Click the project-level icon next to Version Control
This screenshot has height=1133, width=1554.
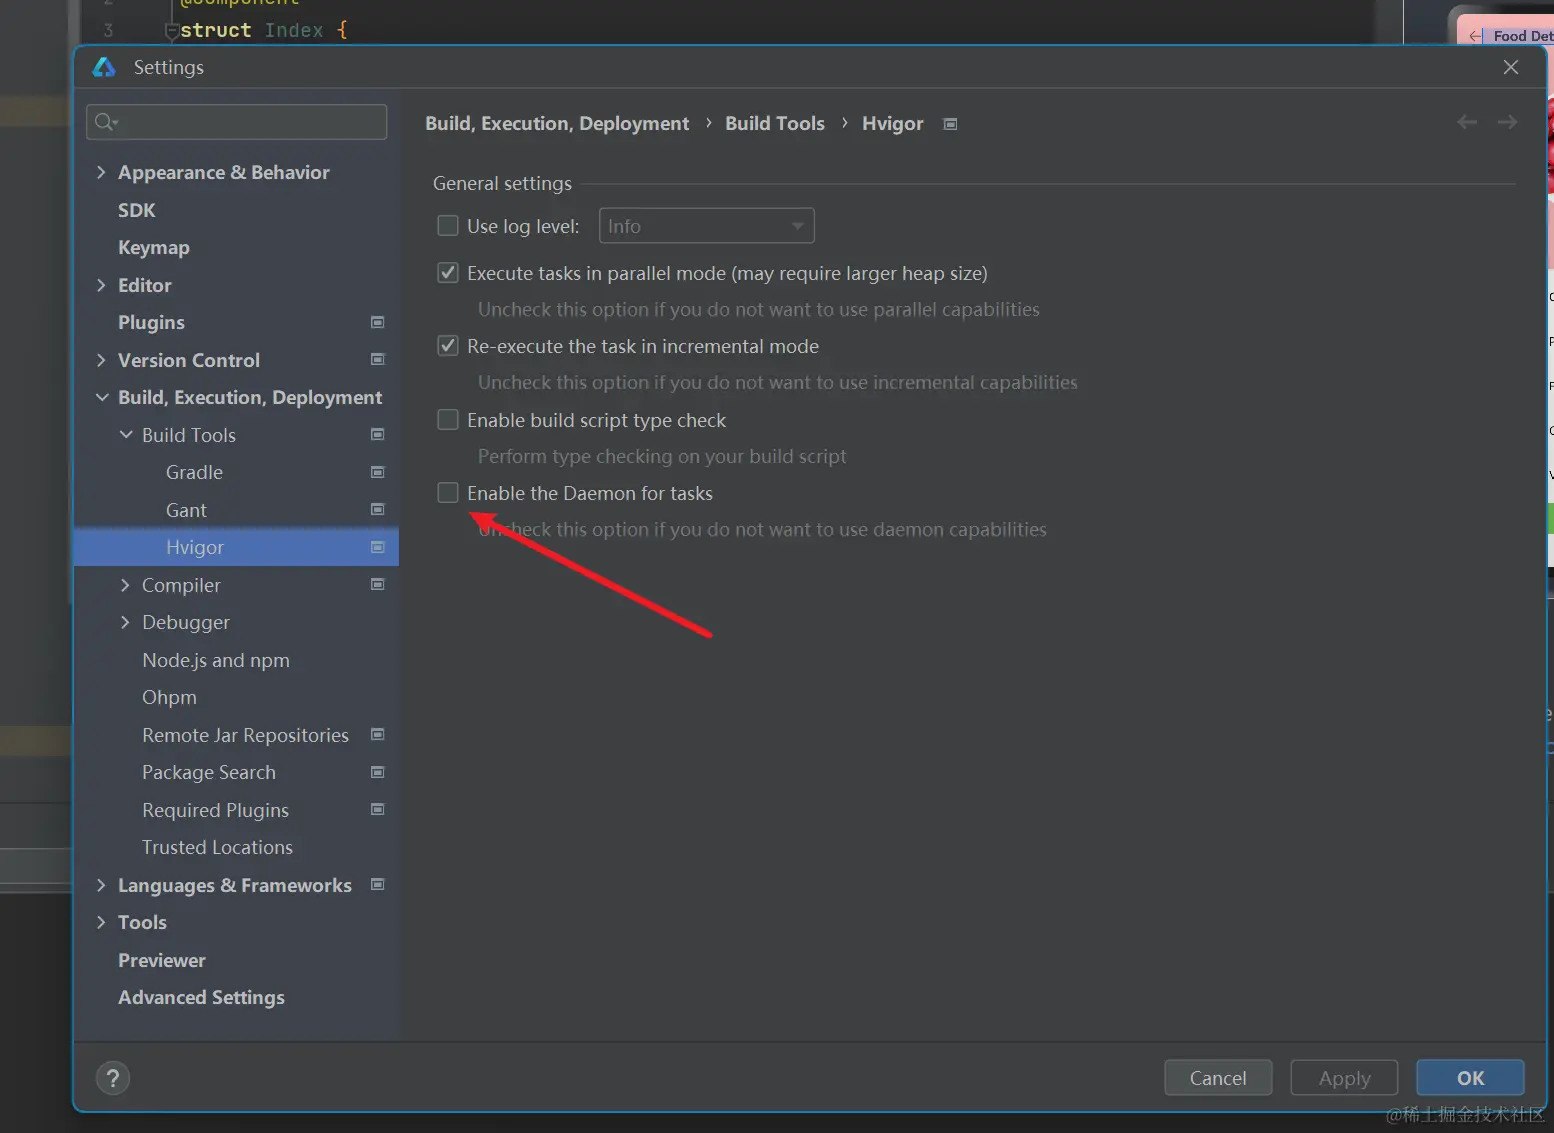(x=378, y=359)
